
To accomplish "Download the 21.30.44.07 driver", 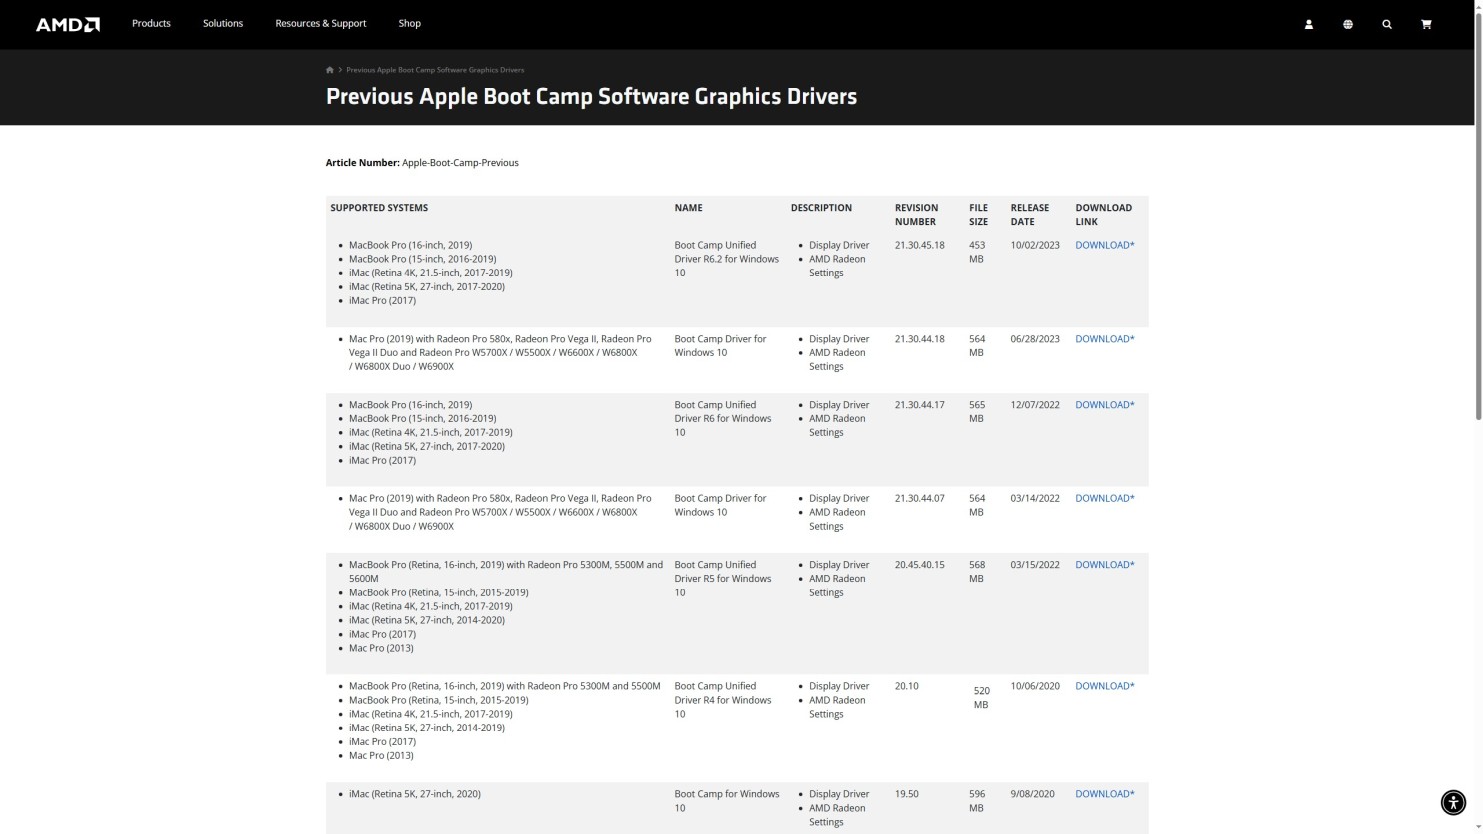I will coord(1104,498).
